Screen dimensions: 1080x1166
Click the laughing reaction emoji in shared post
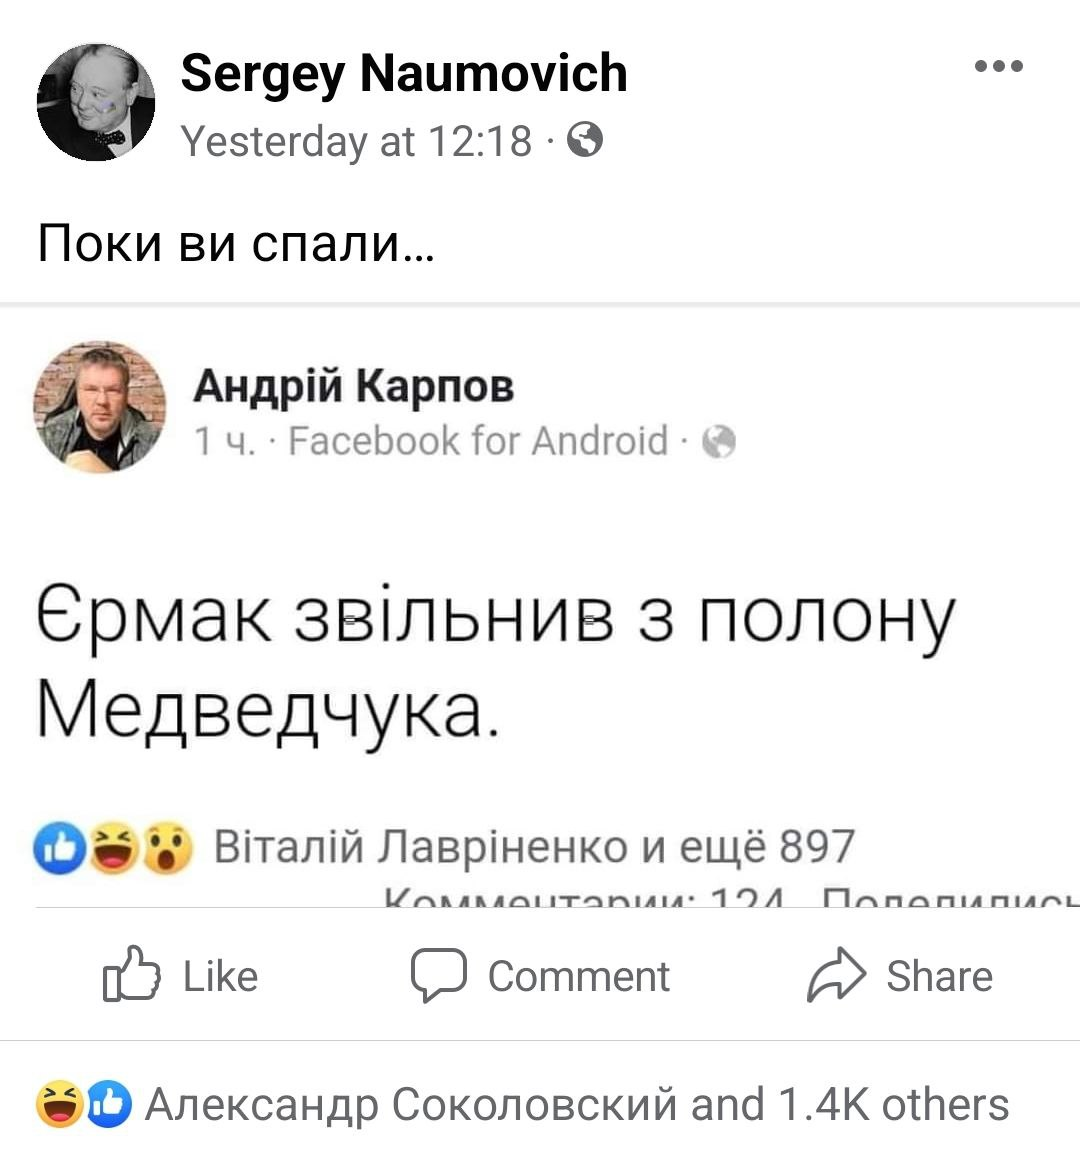click(114, 848)
